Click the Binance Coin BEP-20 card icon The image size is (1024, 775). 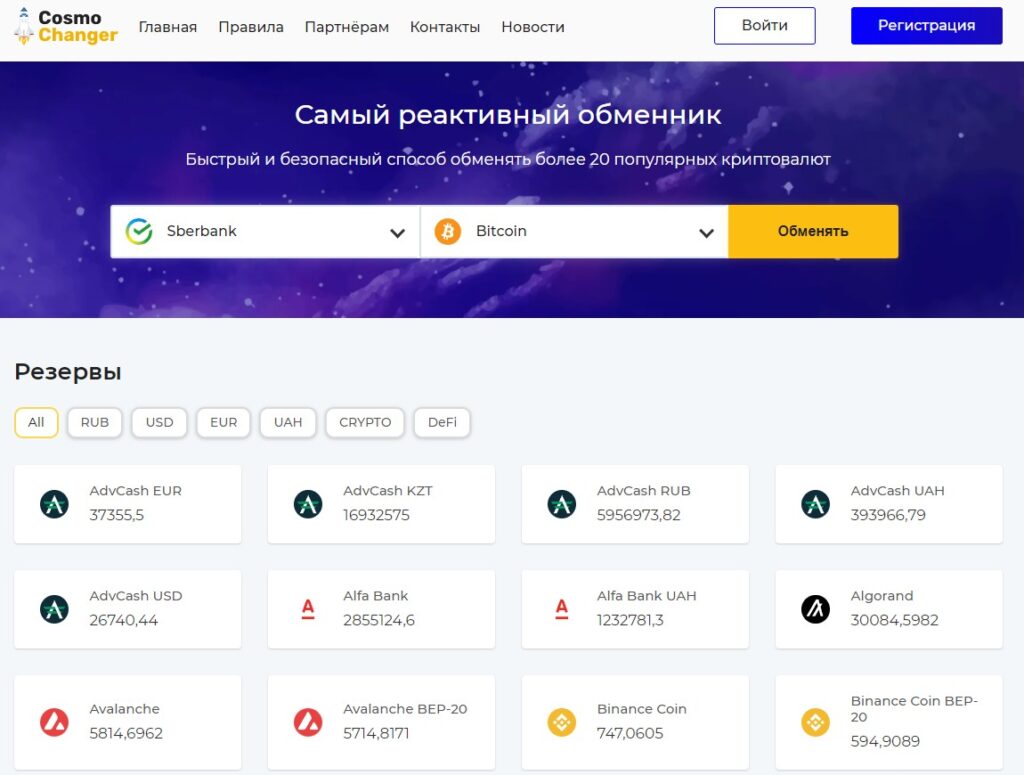coord(816,722)
